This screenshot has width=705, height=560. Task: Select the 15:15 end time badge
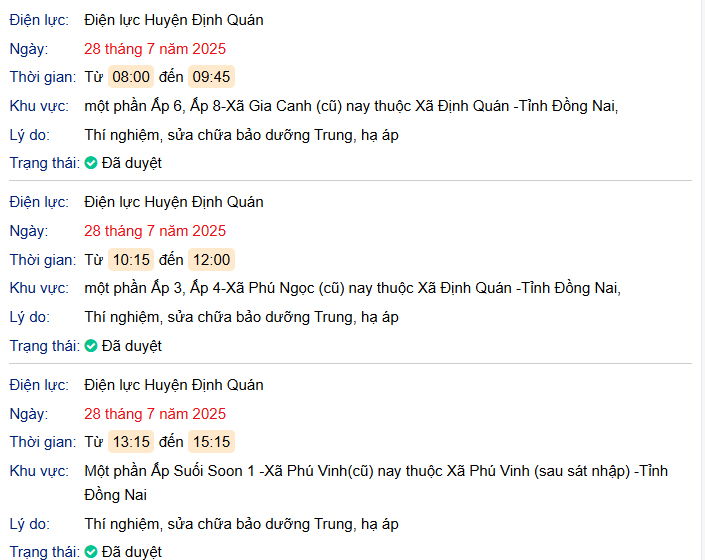(211, 442)
